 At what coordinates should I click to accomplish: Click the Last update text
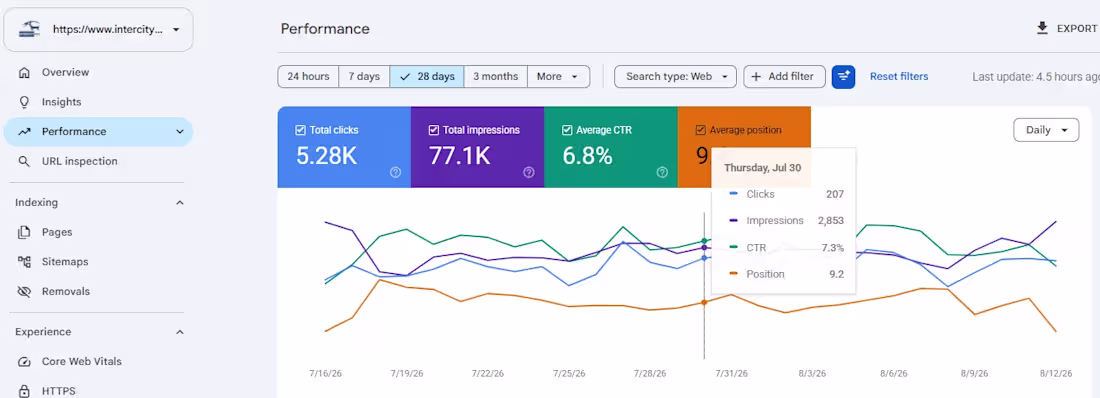click(1035, 77)
